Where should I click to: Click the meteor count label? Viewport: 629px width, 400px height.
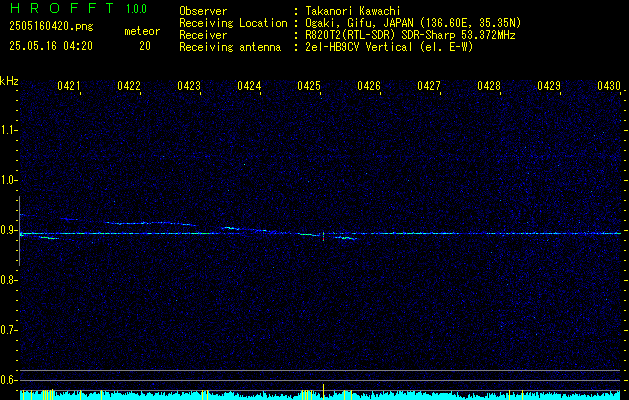[x=142, y=31]
